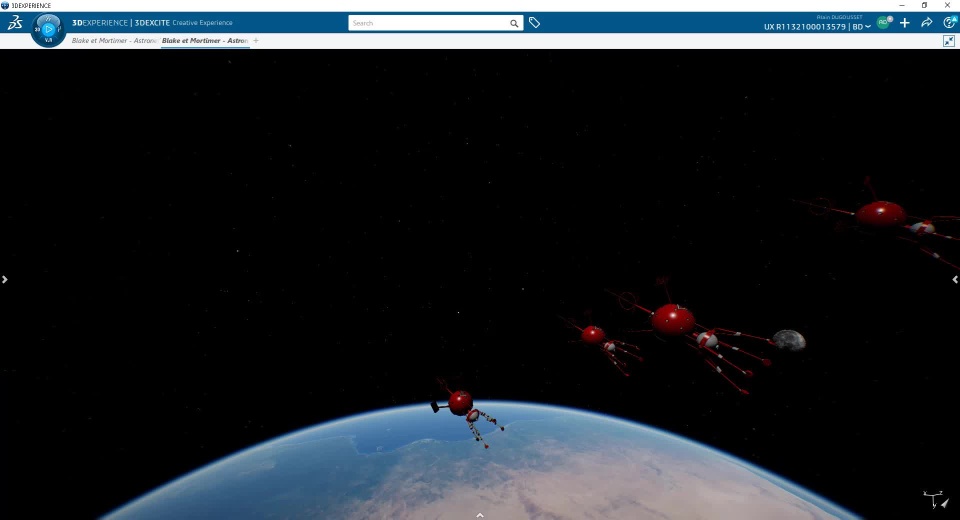Expand the right side panel arrow
The height and width of the screenshot is (520, 960).
955,279
